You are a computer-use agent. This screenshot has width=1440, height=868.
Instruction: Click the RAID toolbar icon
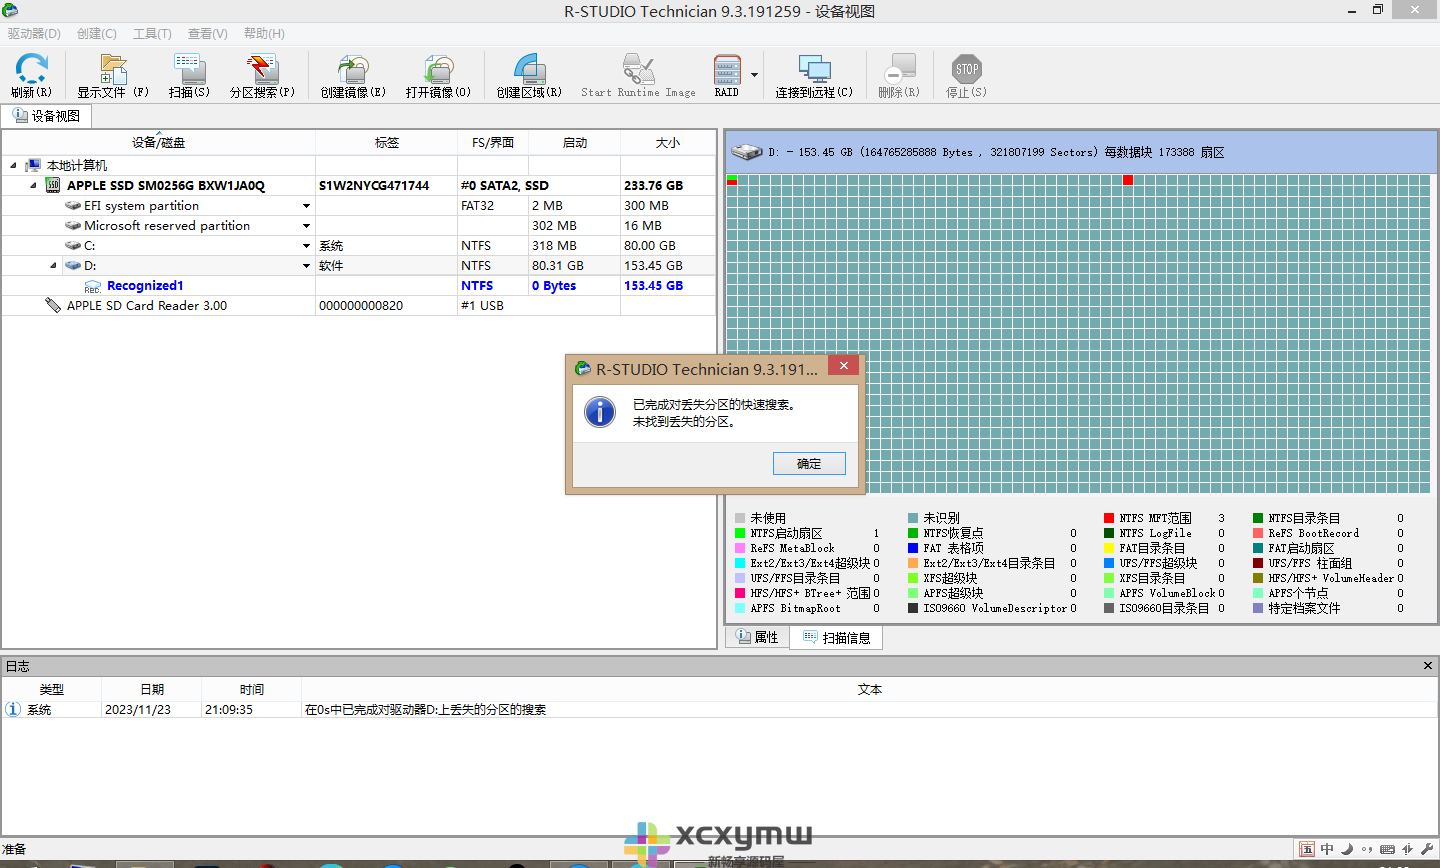(x=727, y=76)
